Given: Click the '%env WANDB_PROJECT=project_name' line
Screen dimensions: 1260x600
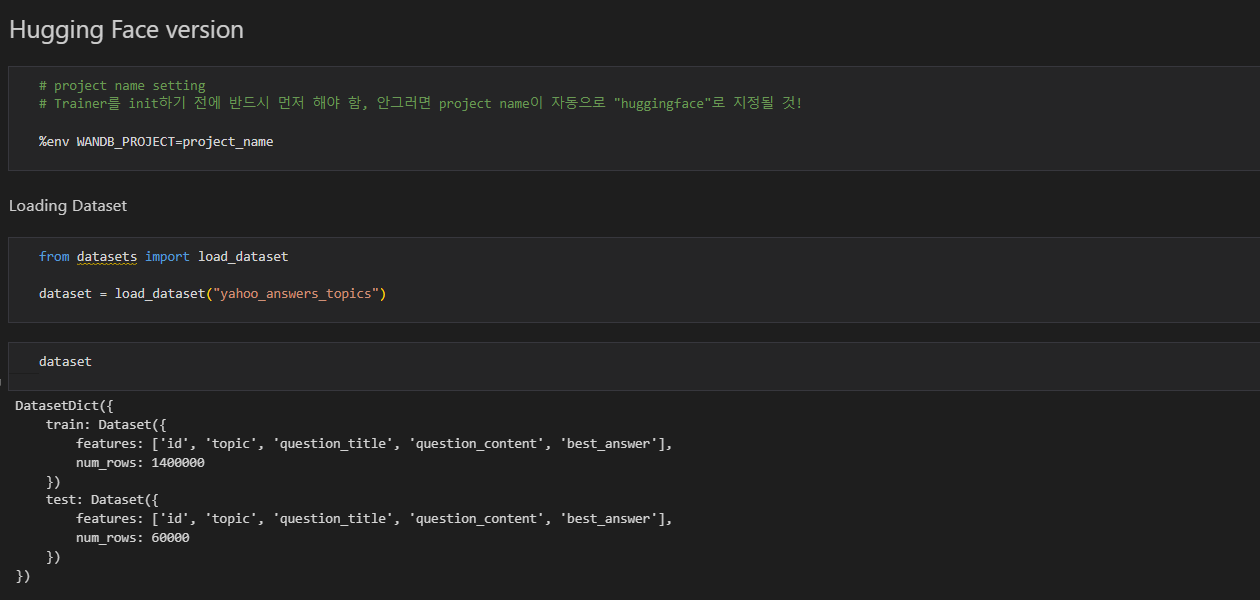Looking at the screenshot, I should 156,142.
